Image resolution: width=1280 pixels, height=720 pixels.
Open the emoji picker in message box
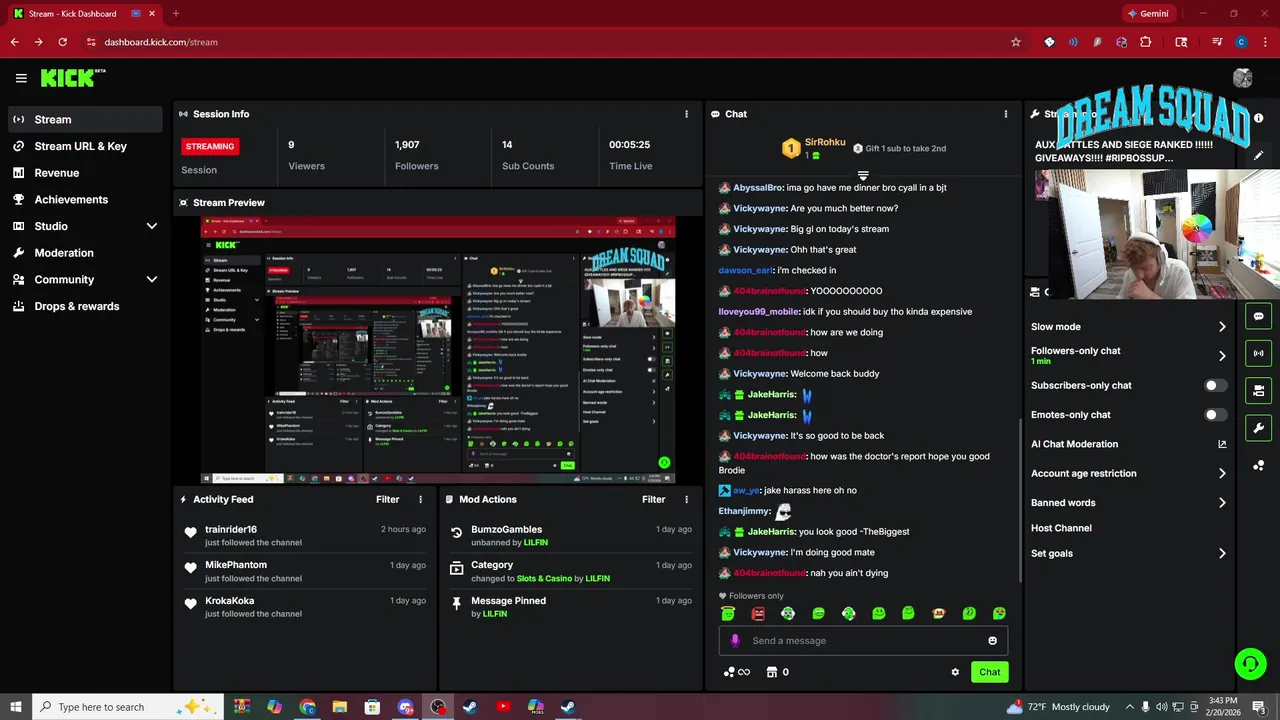click(x=993, y=641)
